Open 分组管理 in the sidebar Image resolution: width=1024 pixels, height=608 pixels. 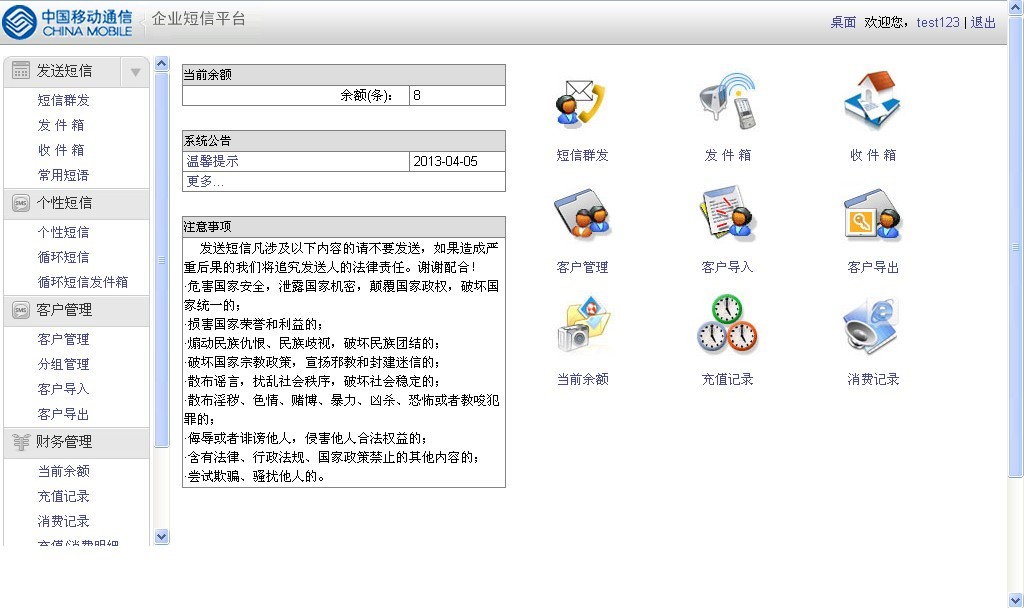point(63,364)
